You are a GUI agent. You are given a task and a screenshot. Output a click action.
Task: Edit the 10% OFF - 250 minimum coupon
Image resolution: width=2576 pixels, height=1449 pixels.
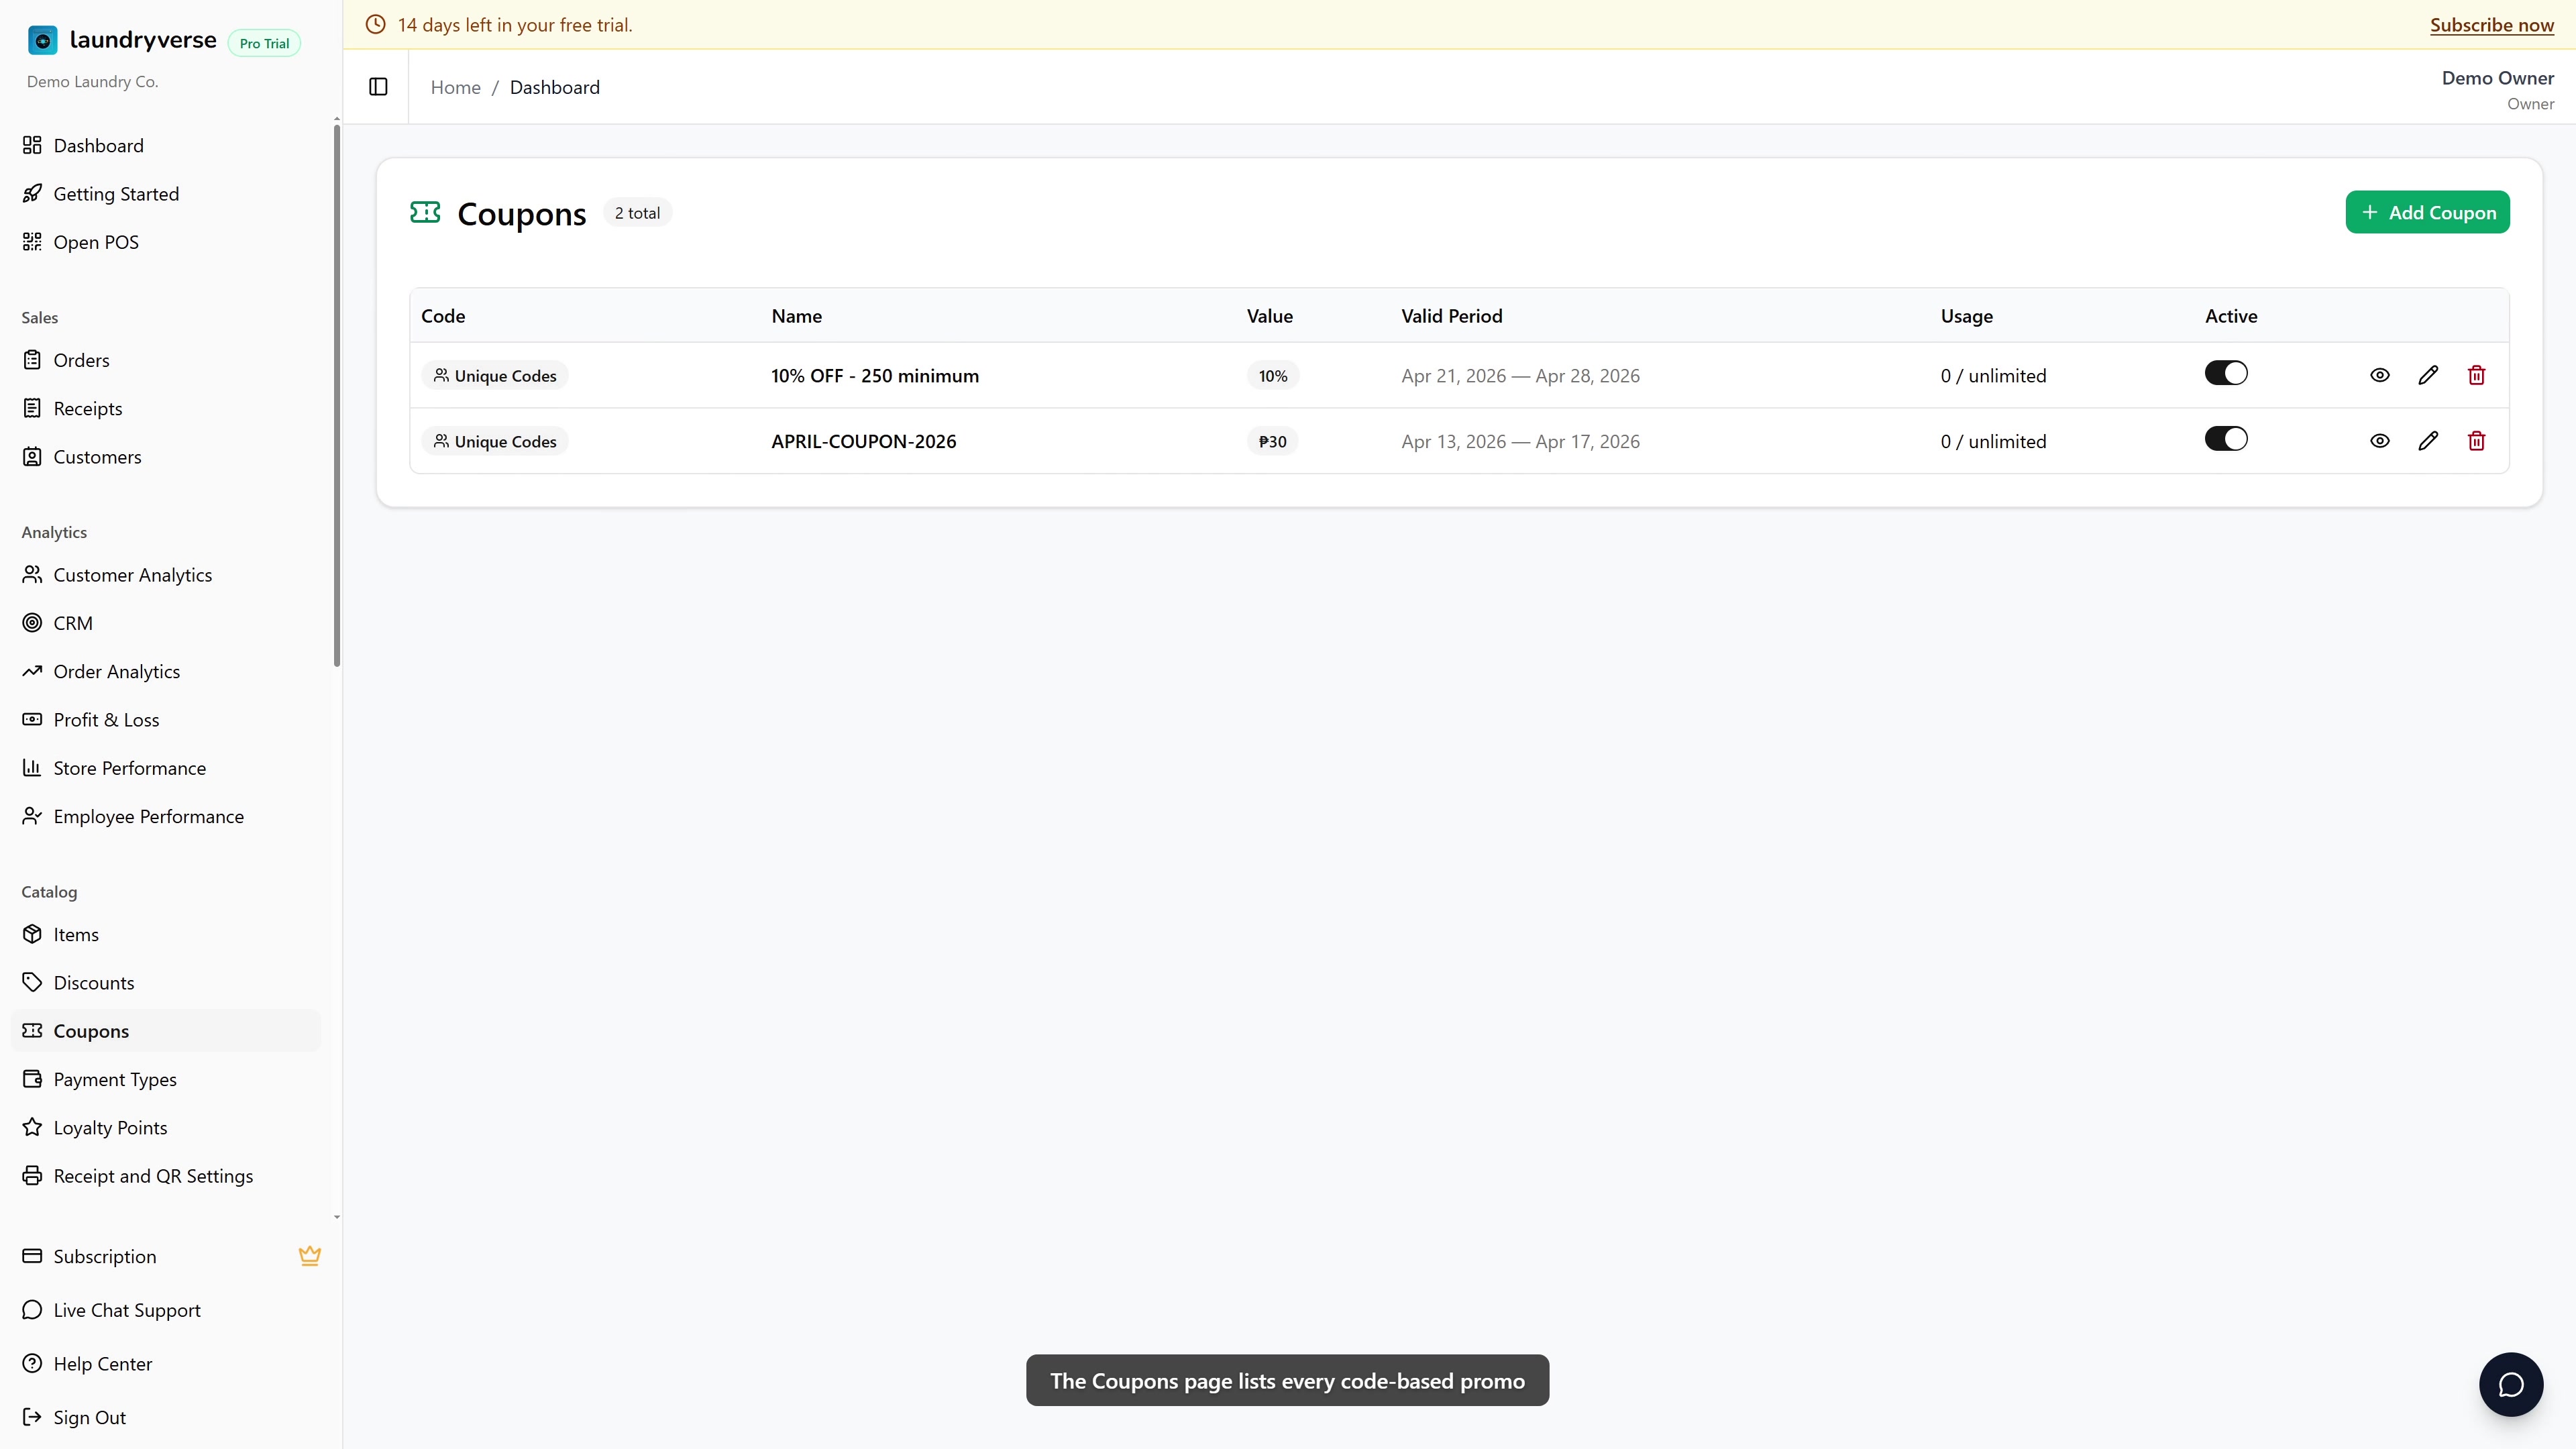click(x=2428, y=375)
